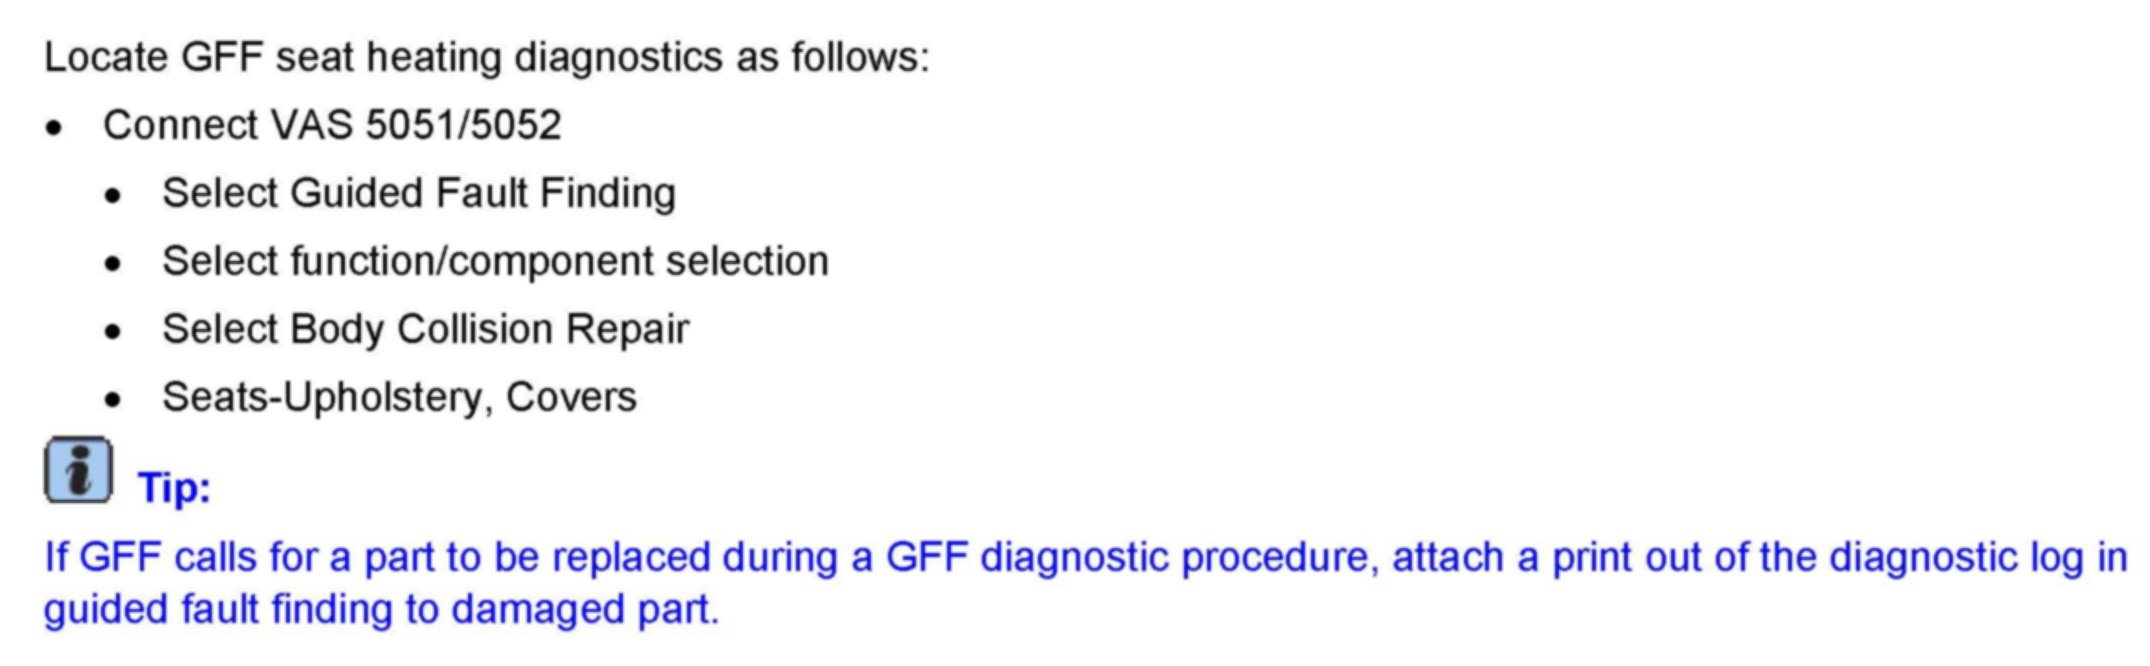Click the "Seats-Upholstery, Covers" entry

[399, 397]
